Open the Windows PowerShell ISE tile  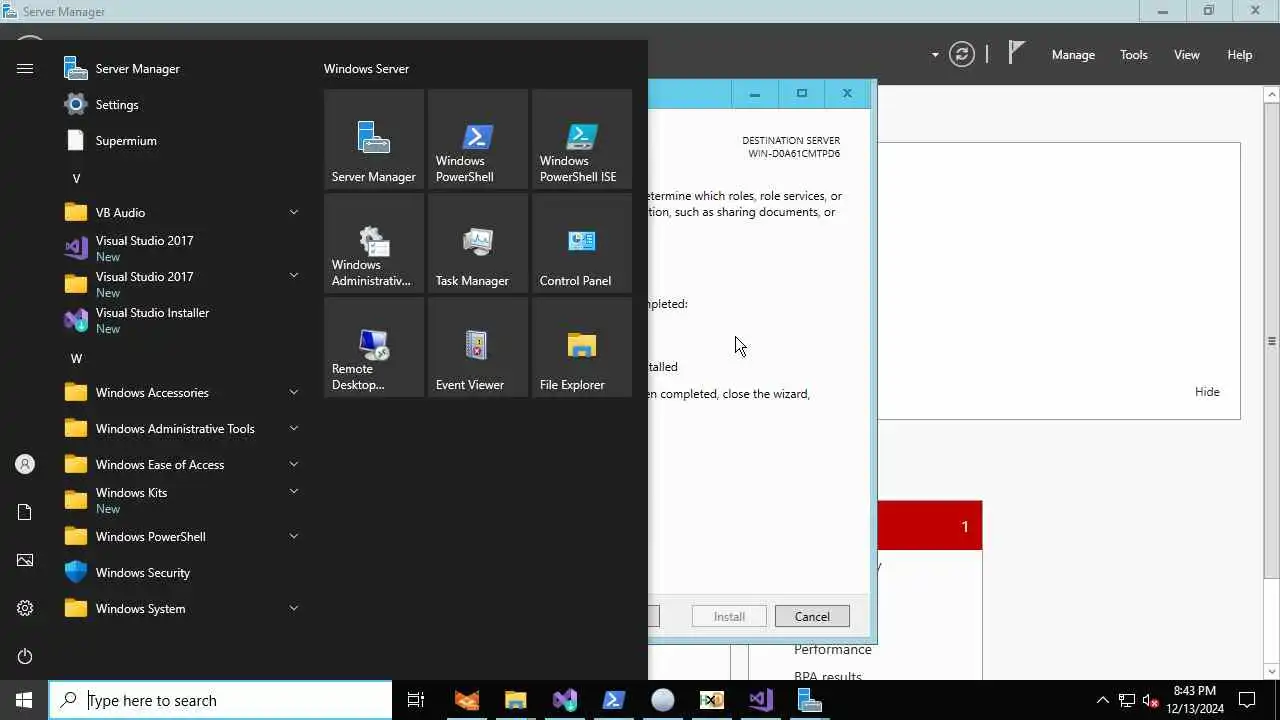582,139
